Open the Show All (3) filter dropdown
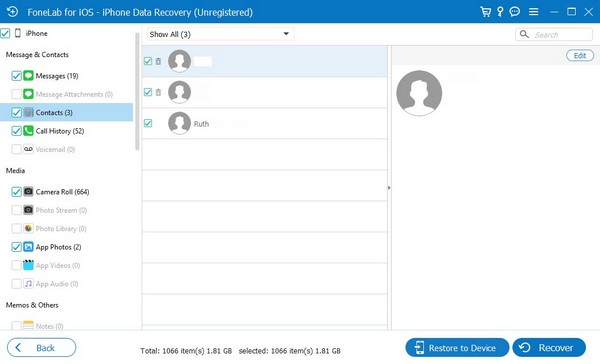The image size is (600, 364). click(220, 34)
